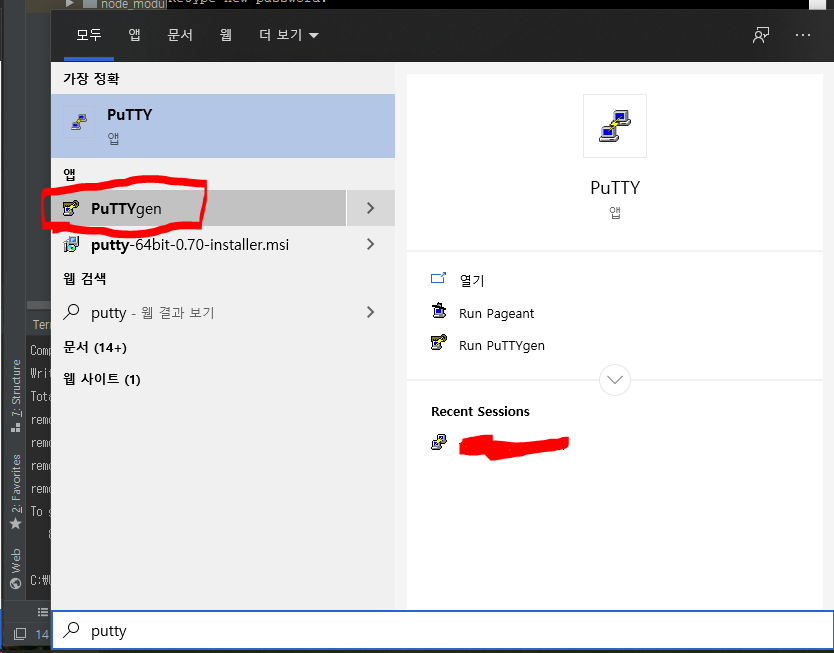
Task: Switch to the 문서 tab
Action: point(180,35)
